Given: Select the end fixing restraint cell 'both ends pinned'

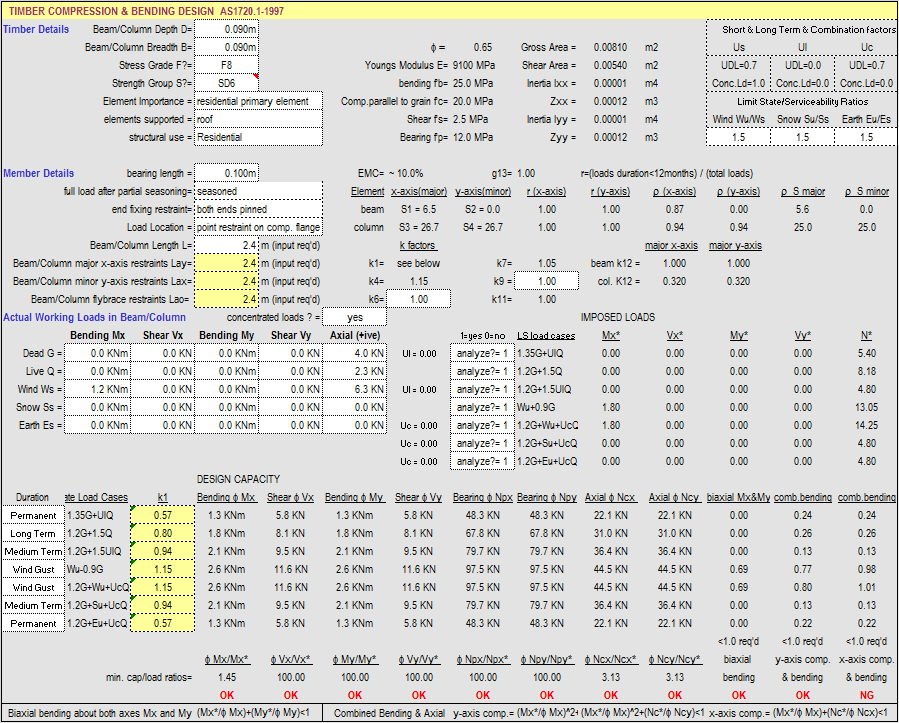Looking at the screenshot, I should coord(259,209).
